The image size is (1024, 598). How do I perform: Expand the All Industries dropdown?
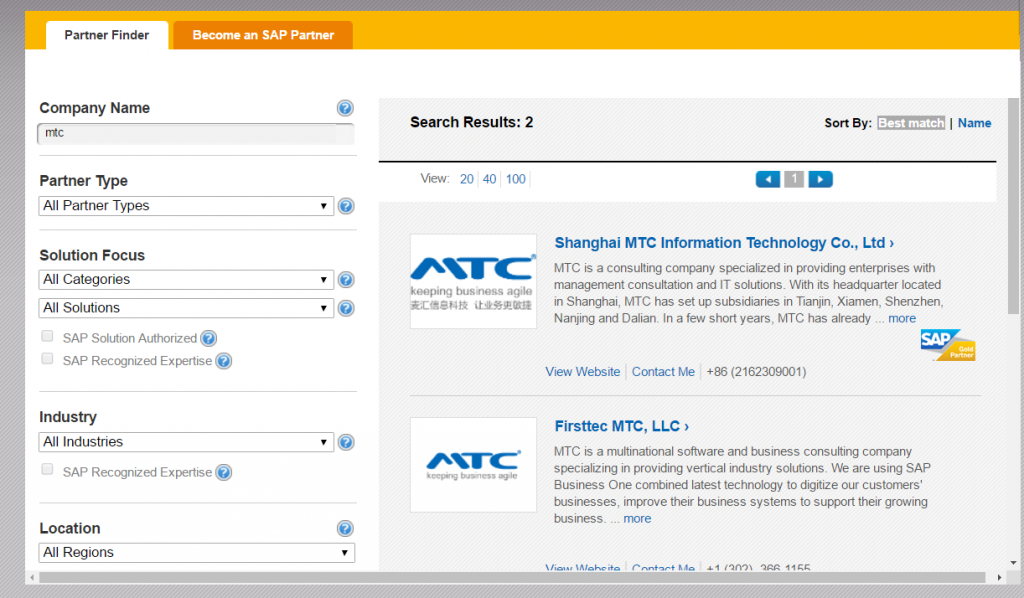(x=186, y=442)
